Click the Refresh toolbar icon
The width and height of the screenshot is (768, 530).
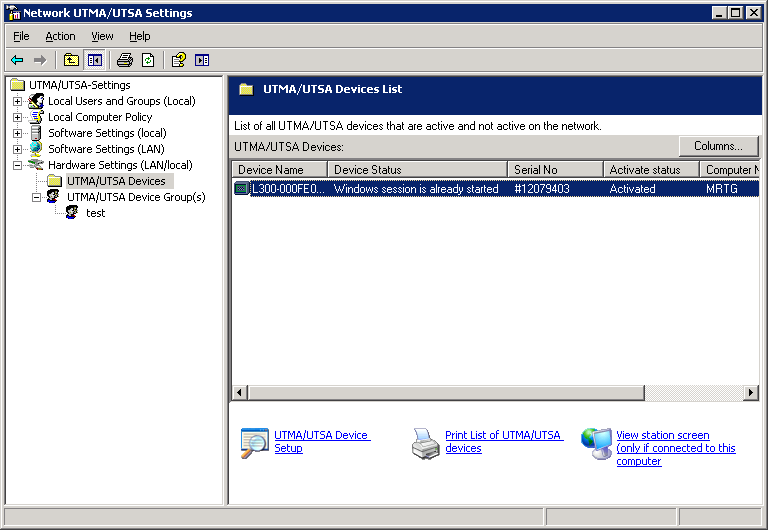[148, 60]
